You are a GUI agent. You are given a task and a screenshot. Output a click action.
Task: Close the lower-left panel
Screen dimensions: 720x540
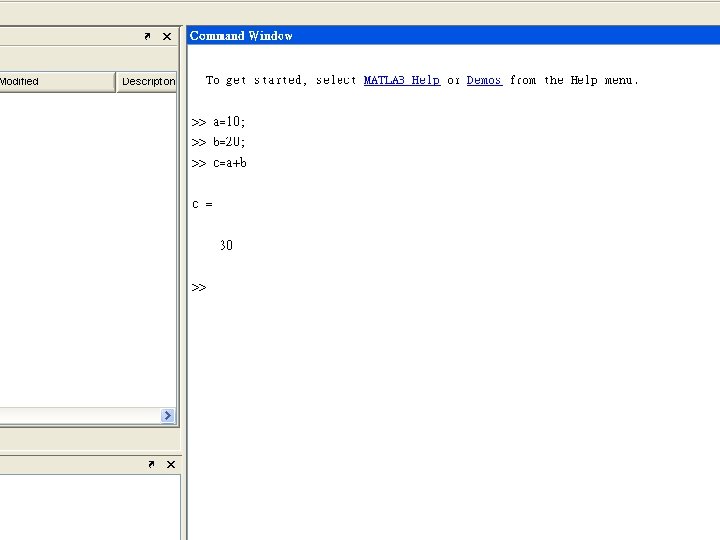click(x=171, y=464)
